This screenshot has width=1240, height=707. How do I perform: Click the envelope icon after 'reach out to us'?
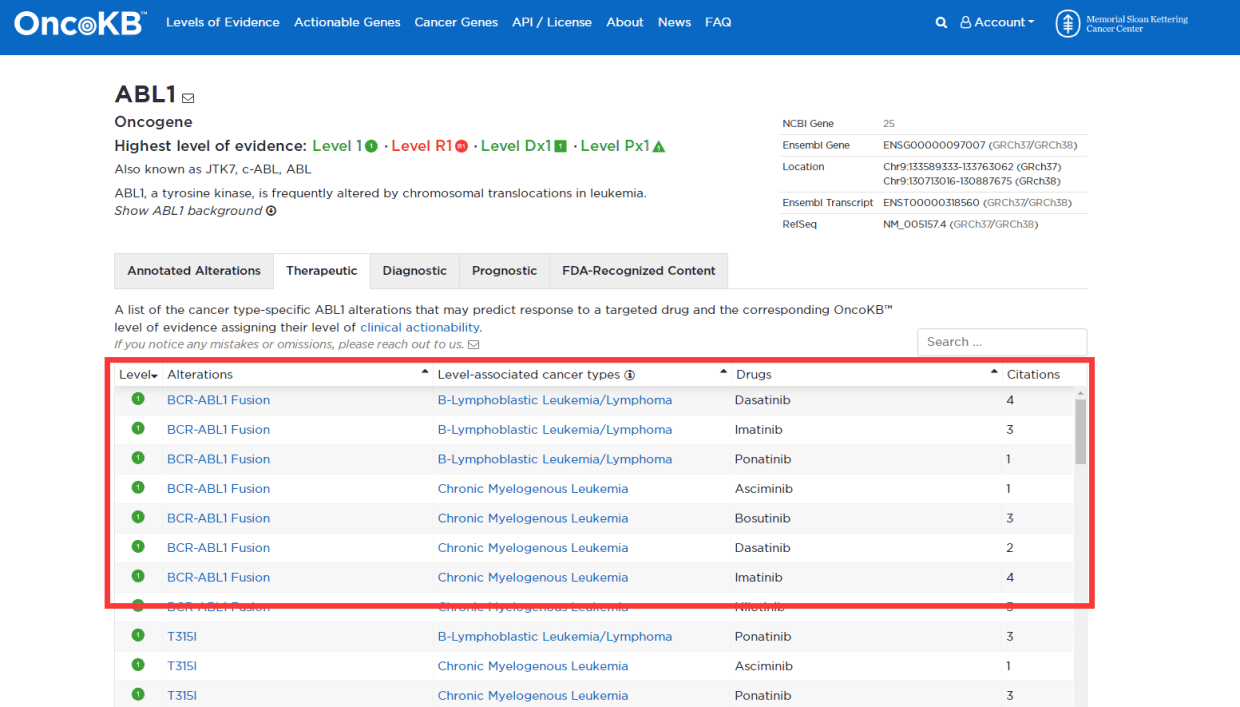474,345
